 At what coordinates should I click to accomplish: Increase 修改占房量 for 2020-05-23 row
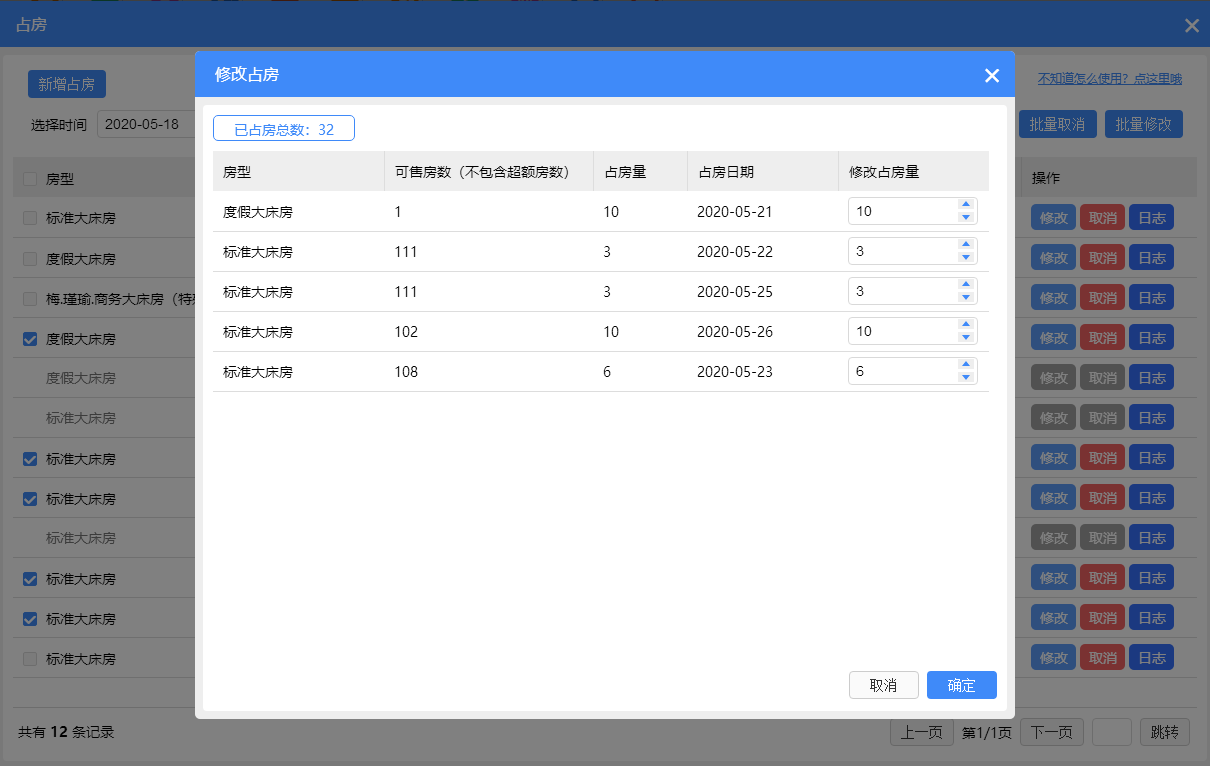(x=965, y=365)
